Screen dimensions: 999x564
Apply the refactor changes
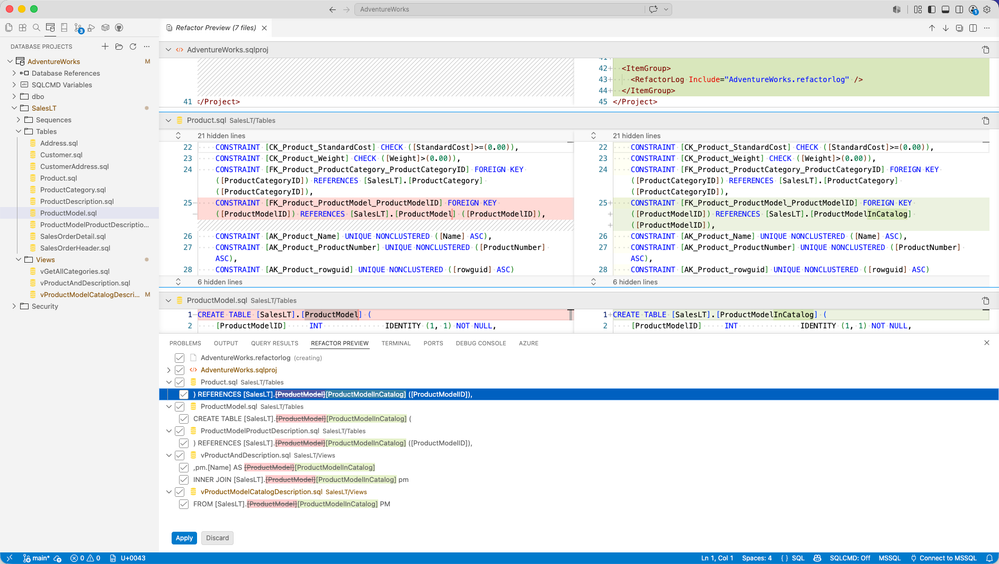pyautogui.click(x=184, y=538)
